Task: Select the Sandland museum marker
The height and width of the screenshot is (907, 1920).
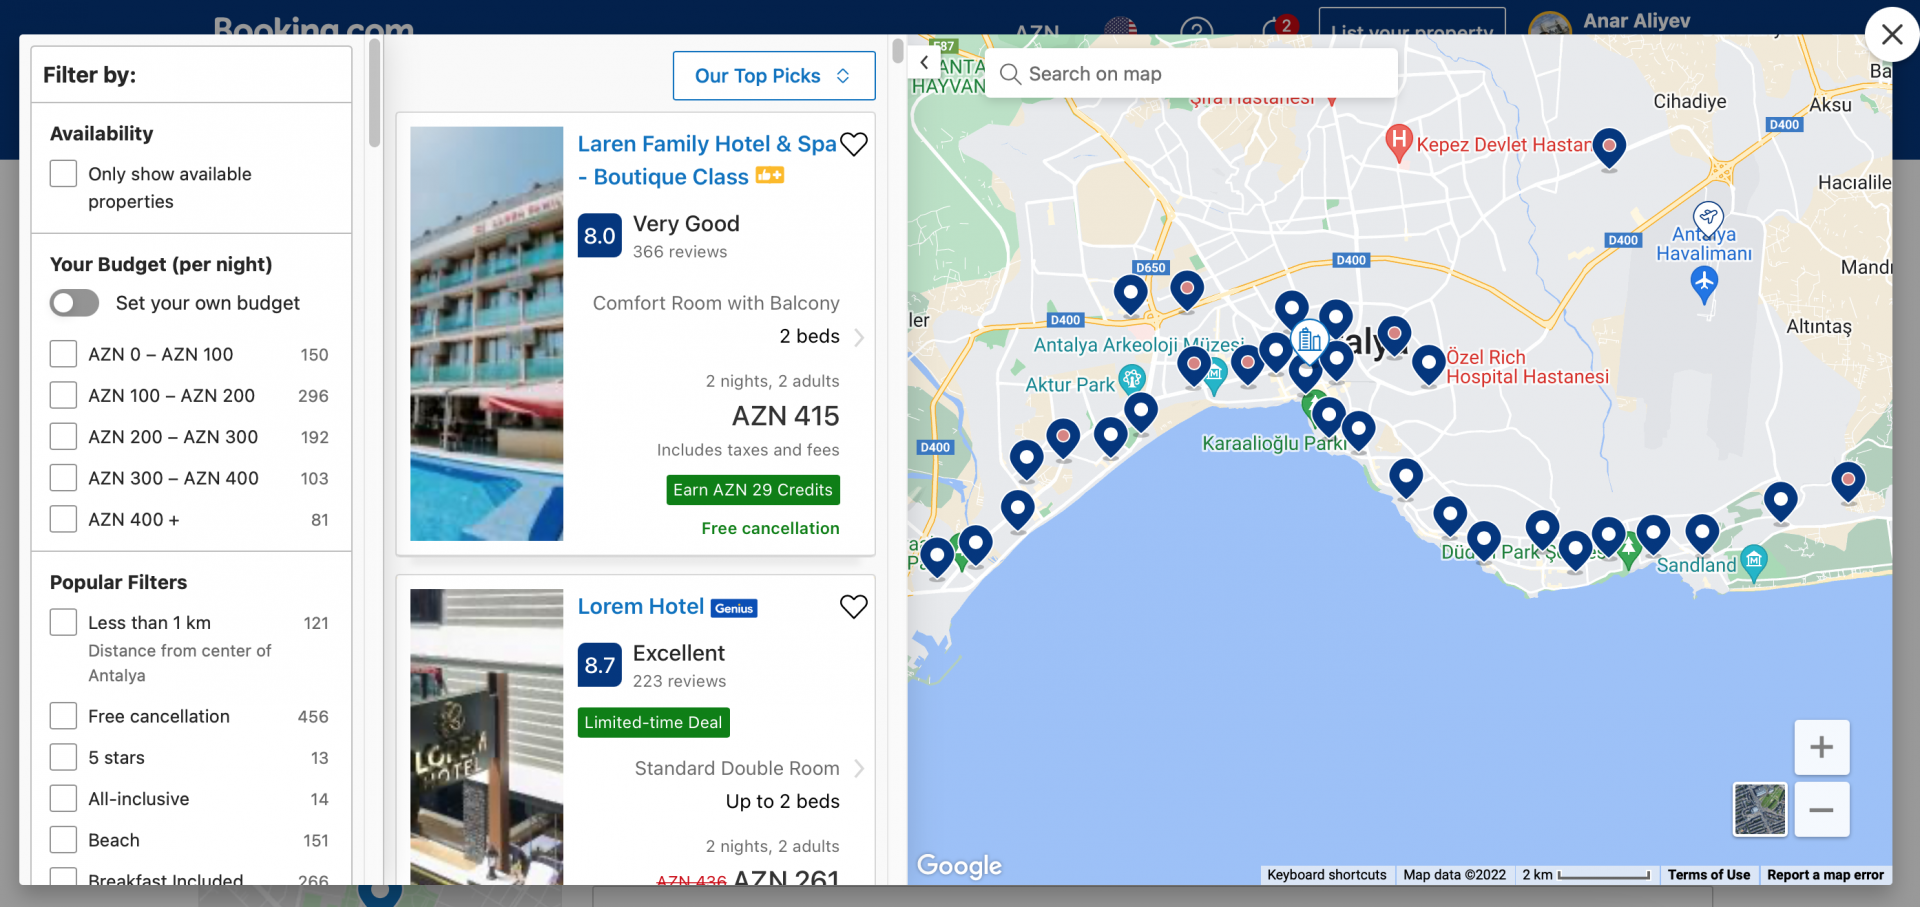Action: click(x=1753, y=561)
